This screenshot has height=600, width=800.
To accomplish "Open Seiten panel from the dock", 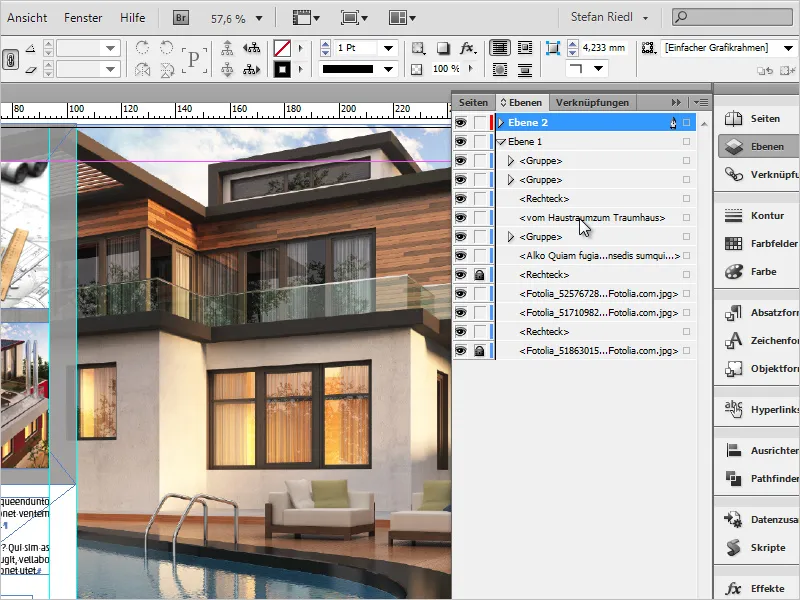I will coord(757,118).
